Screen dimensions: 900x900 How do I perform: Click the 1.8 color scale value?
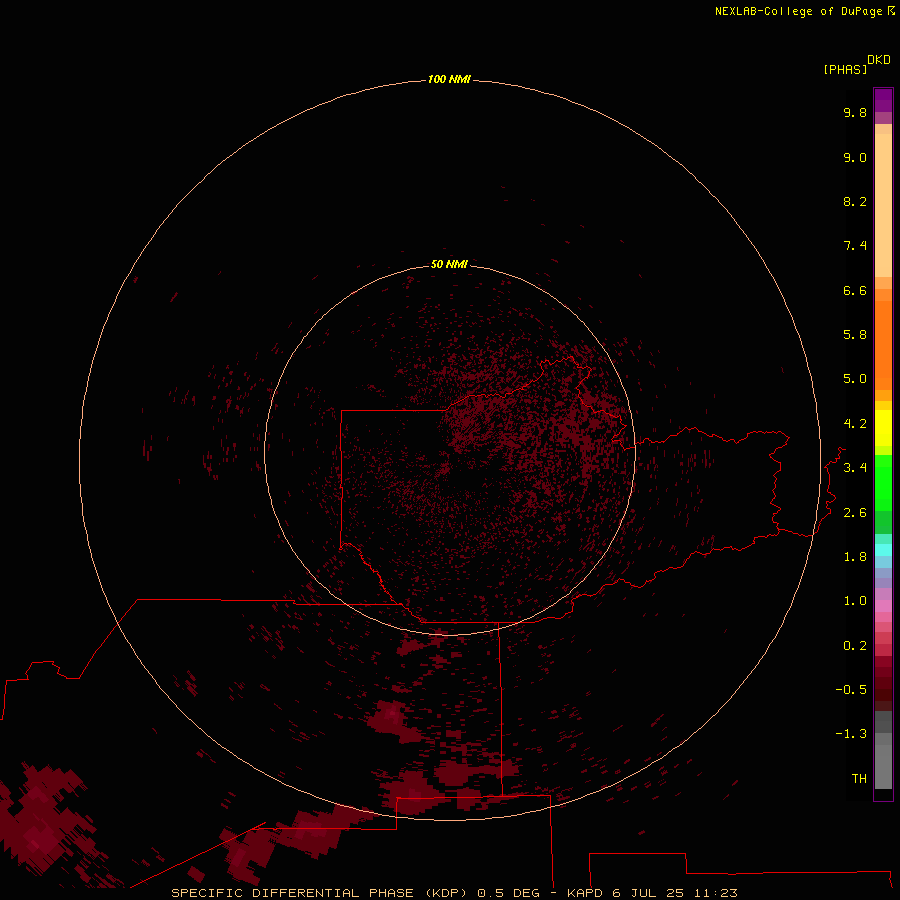point(855,557)
